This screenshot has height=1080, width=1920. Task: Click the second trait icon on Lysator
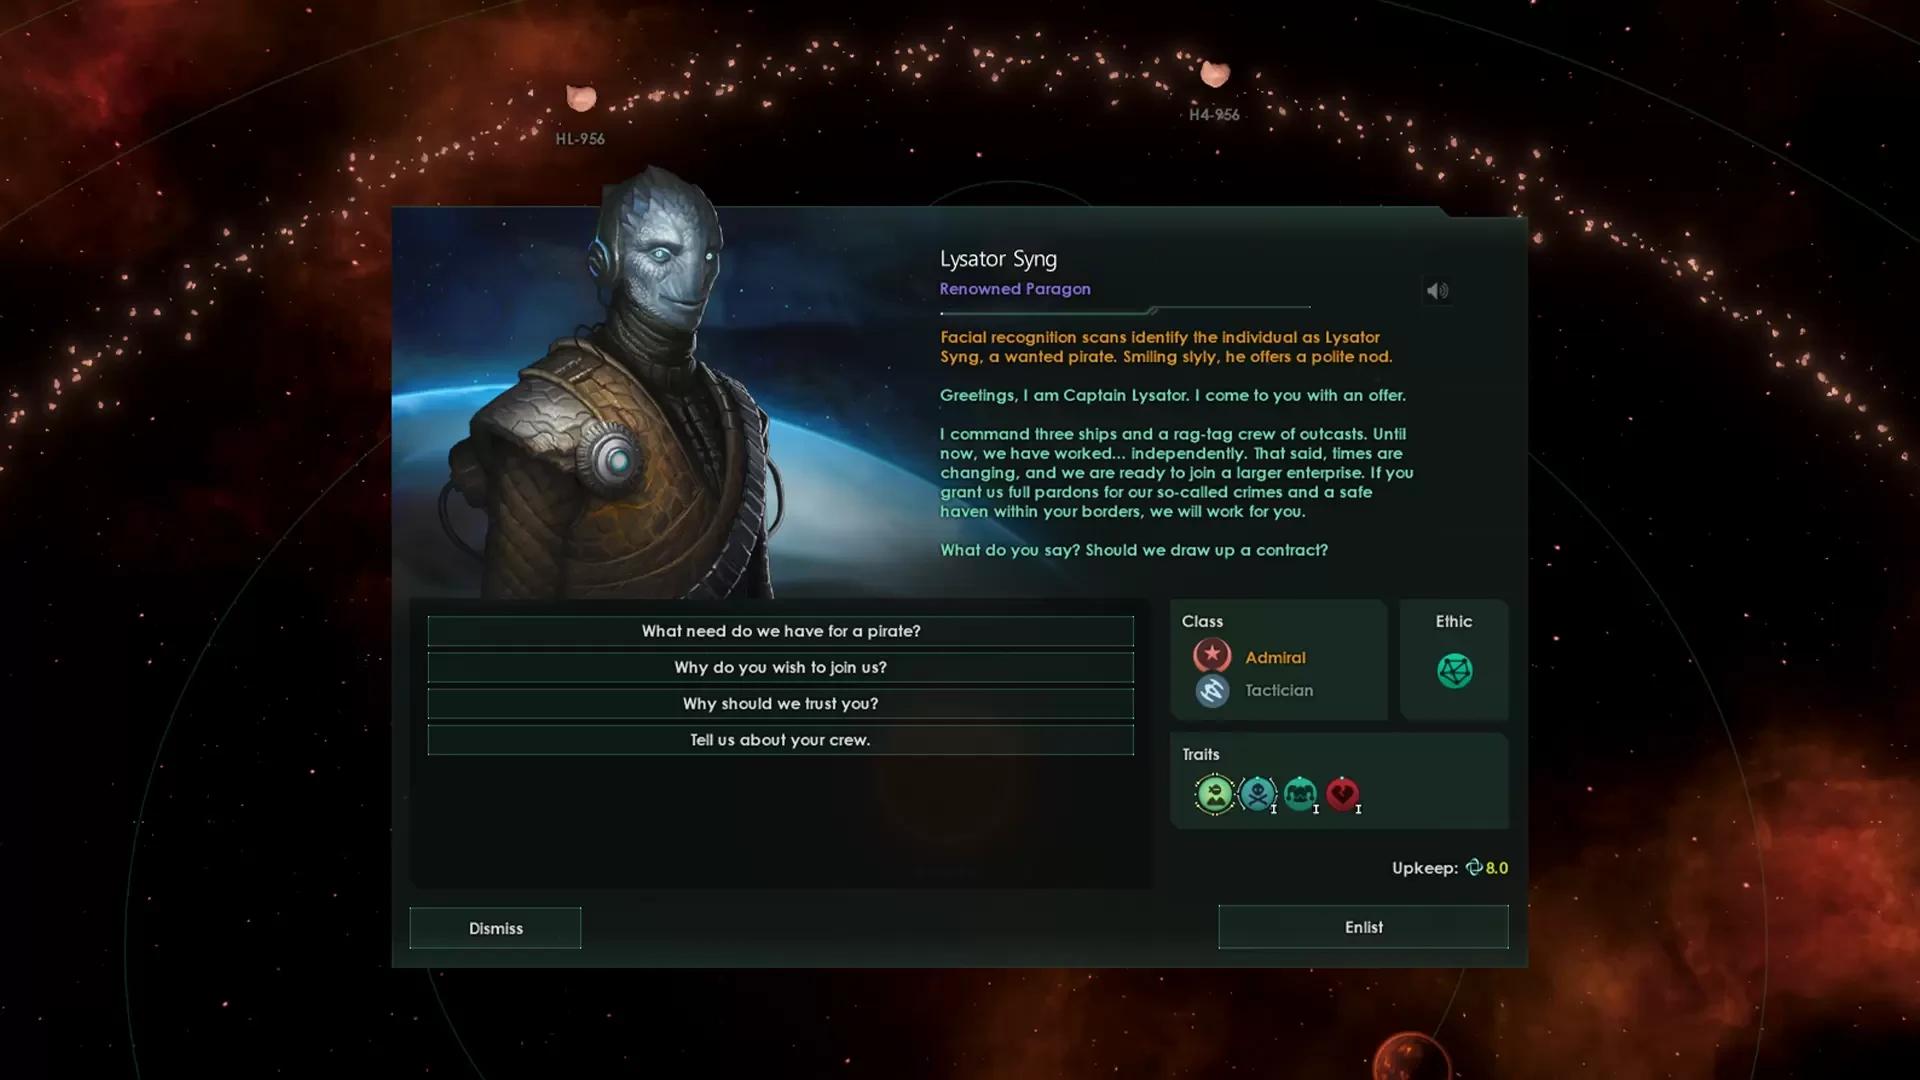click(1255, 793)
